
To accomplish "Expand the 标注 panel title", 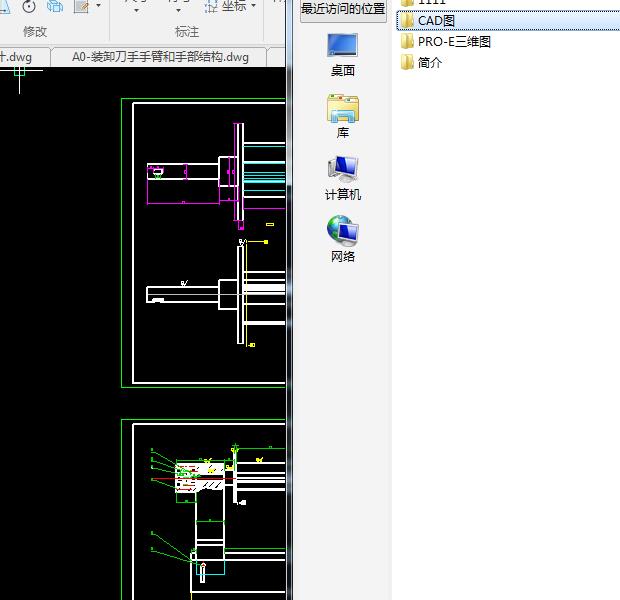I will point(187,32).
